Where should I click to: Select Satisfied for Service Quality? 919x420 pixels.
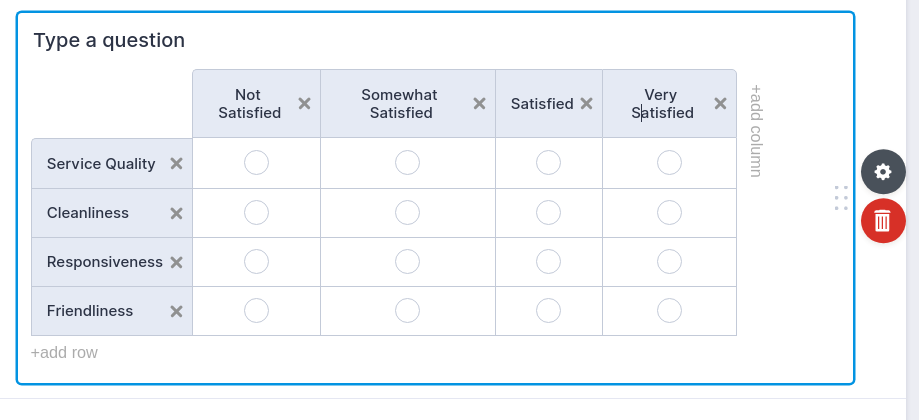(548, 162)
